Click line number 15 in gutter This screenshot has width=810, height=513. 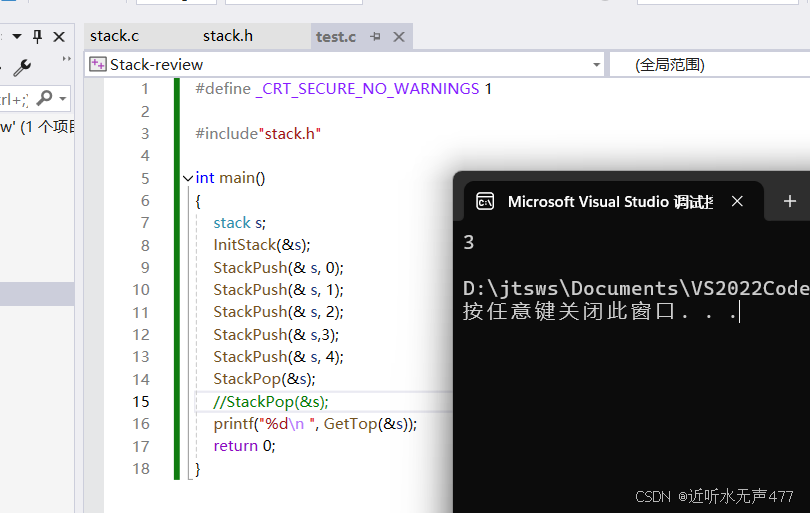click(141, 401)
